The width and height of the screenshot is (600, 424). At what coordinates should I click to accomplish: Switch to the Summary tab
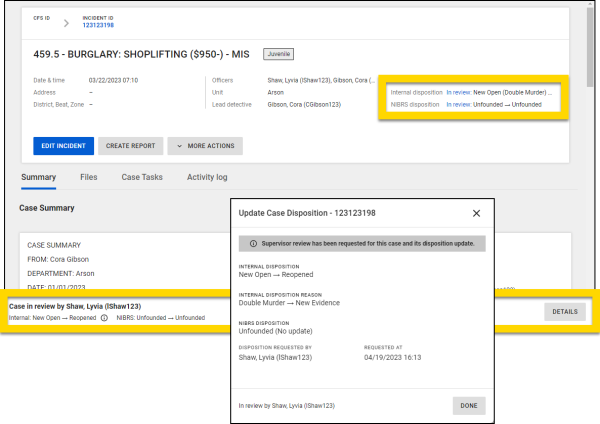pyautogui.click(x=38, y=177)
